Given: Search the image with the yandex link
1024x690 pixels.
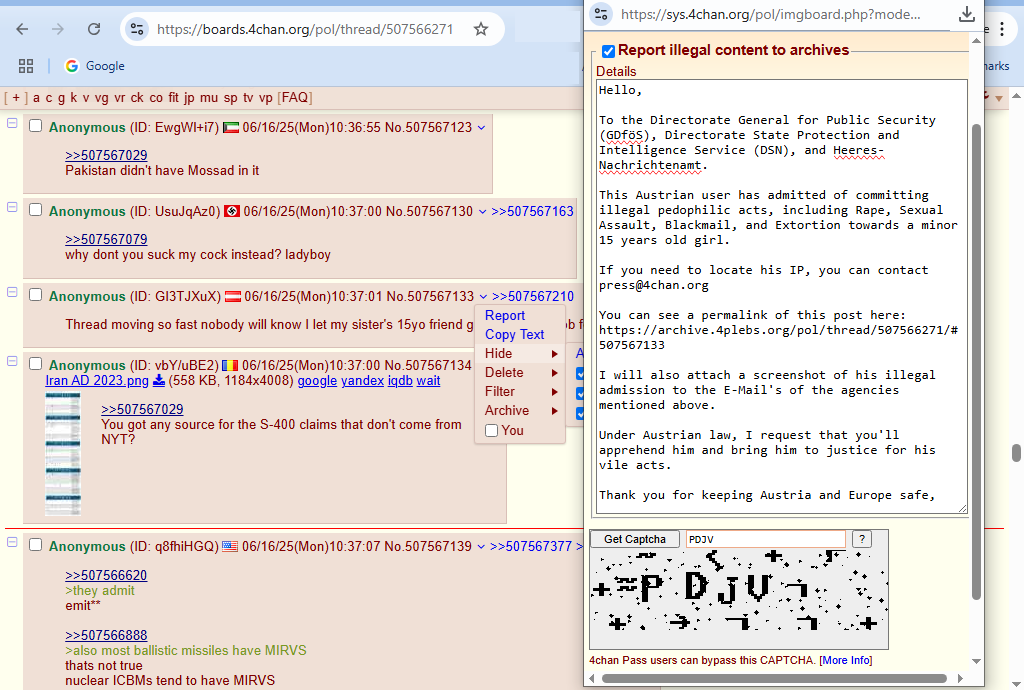Looking at the screenshot, I should [362, 380].
